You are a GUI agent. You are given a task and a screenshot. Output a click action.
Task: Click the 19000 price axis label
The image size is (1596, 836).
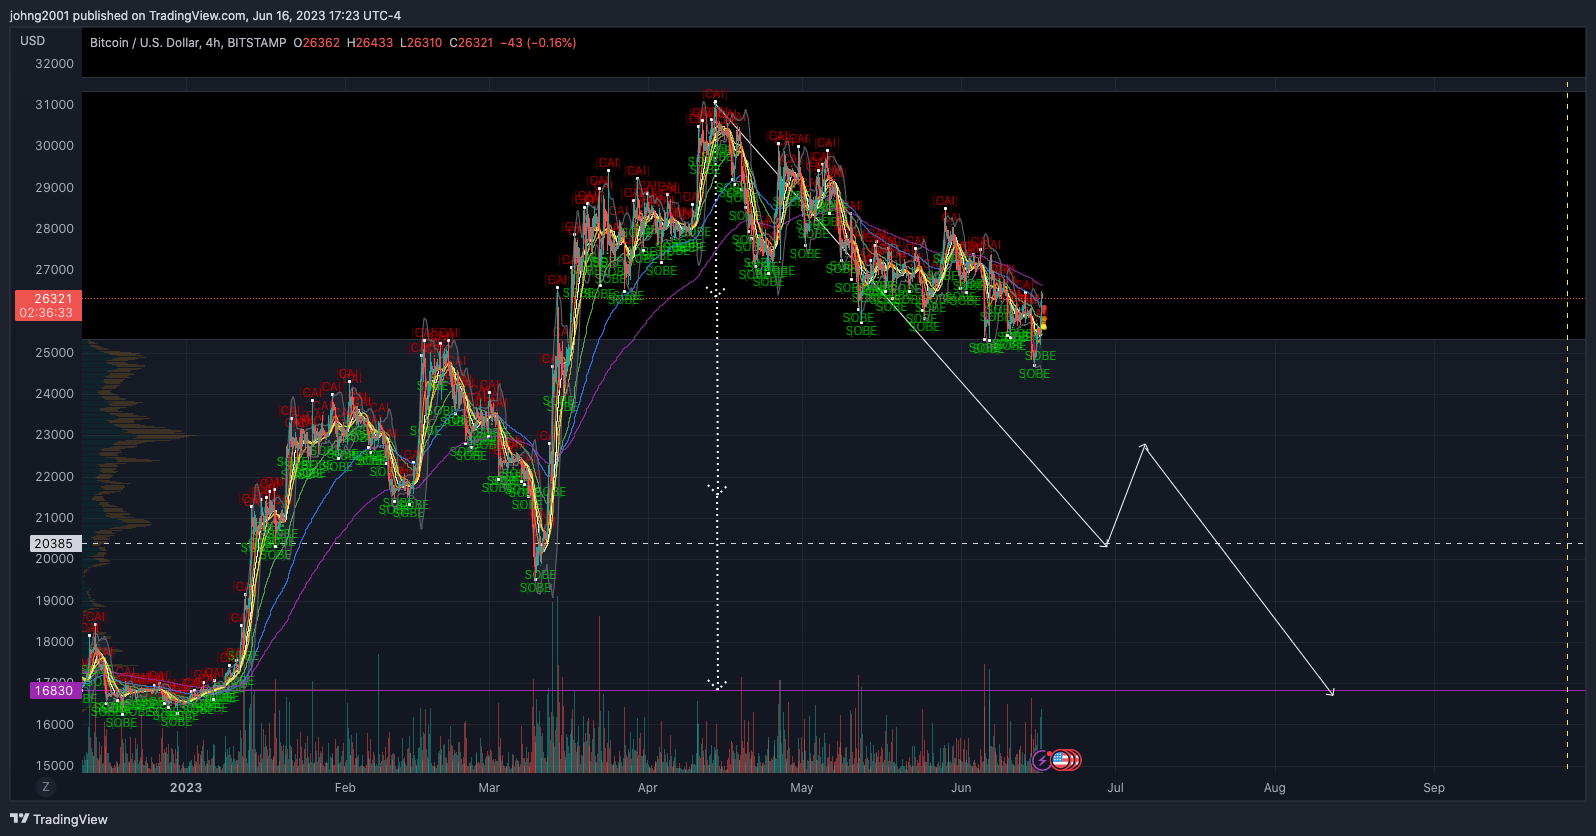[55, 601]
